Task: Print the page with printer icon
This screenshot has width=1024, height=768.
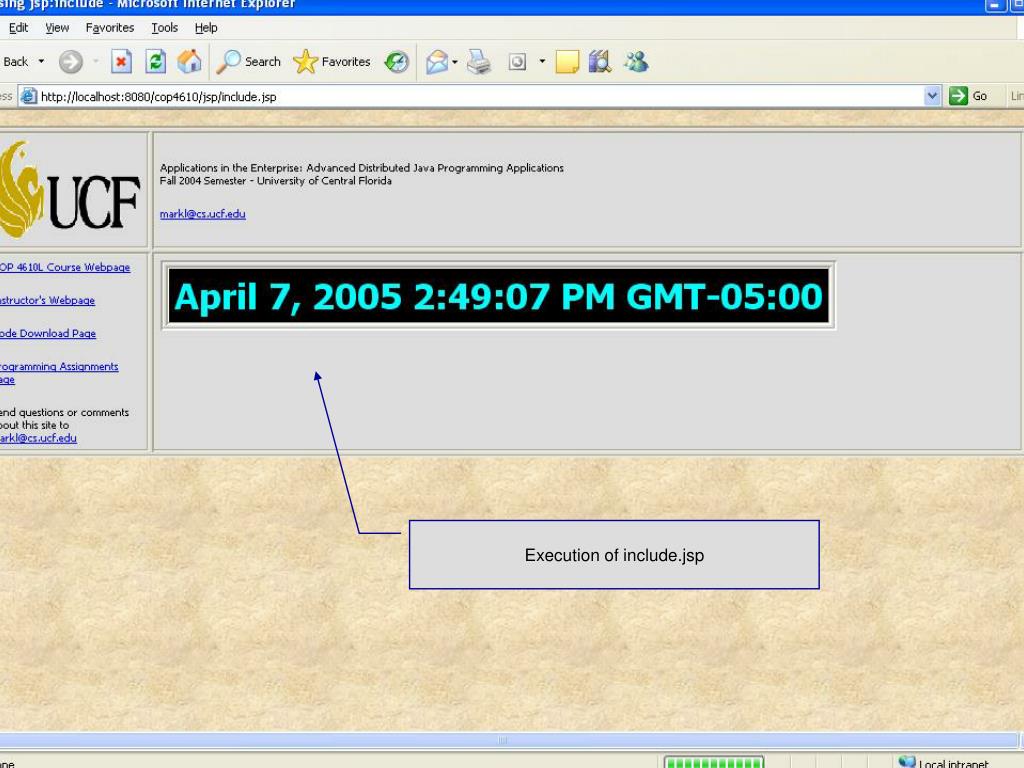Action: [x=479, y=62]
